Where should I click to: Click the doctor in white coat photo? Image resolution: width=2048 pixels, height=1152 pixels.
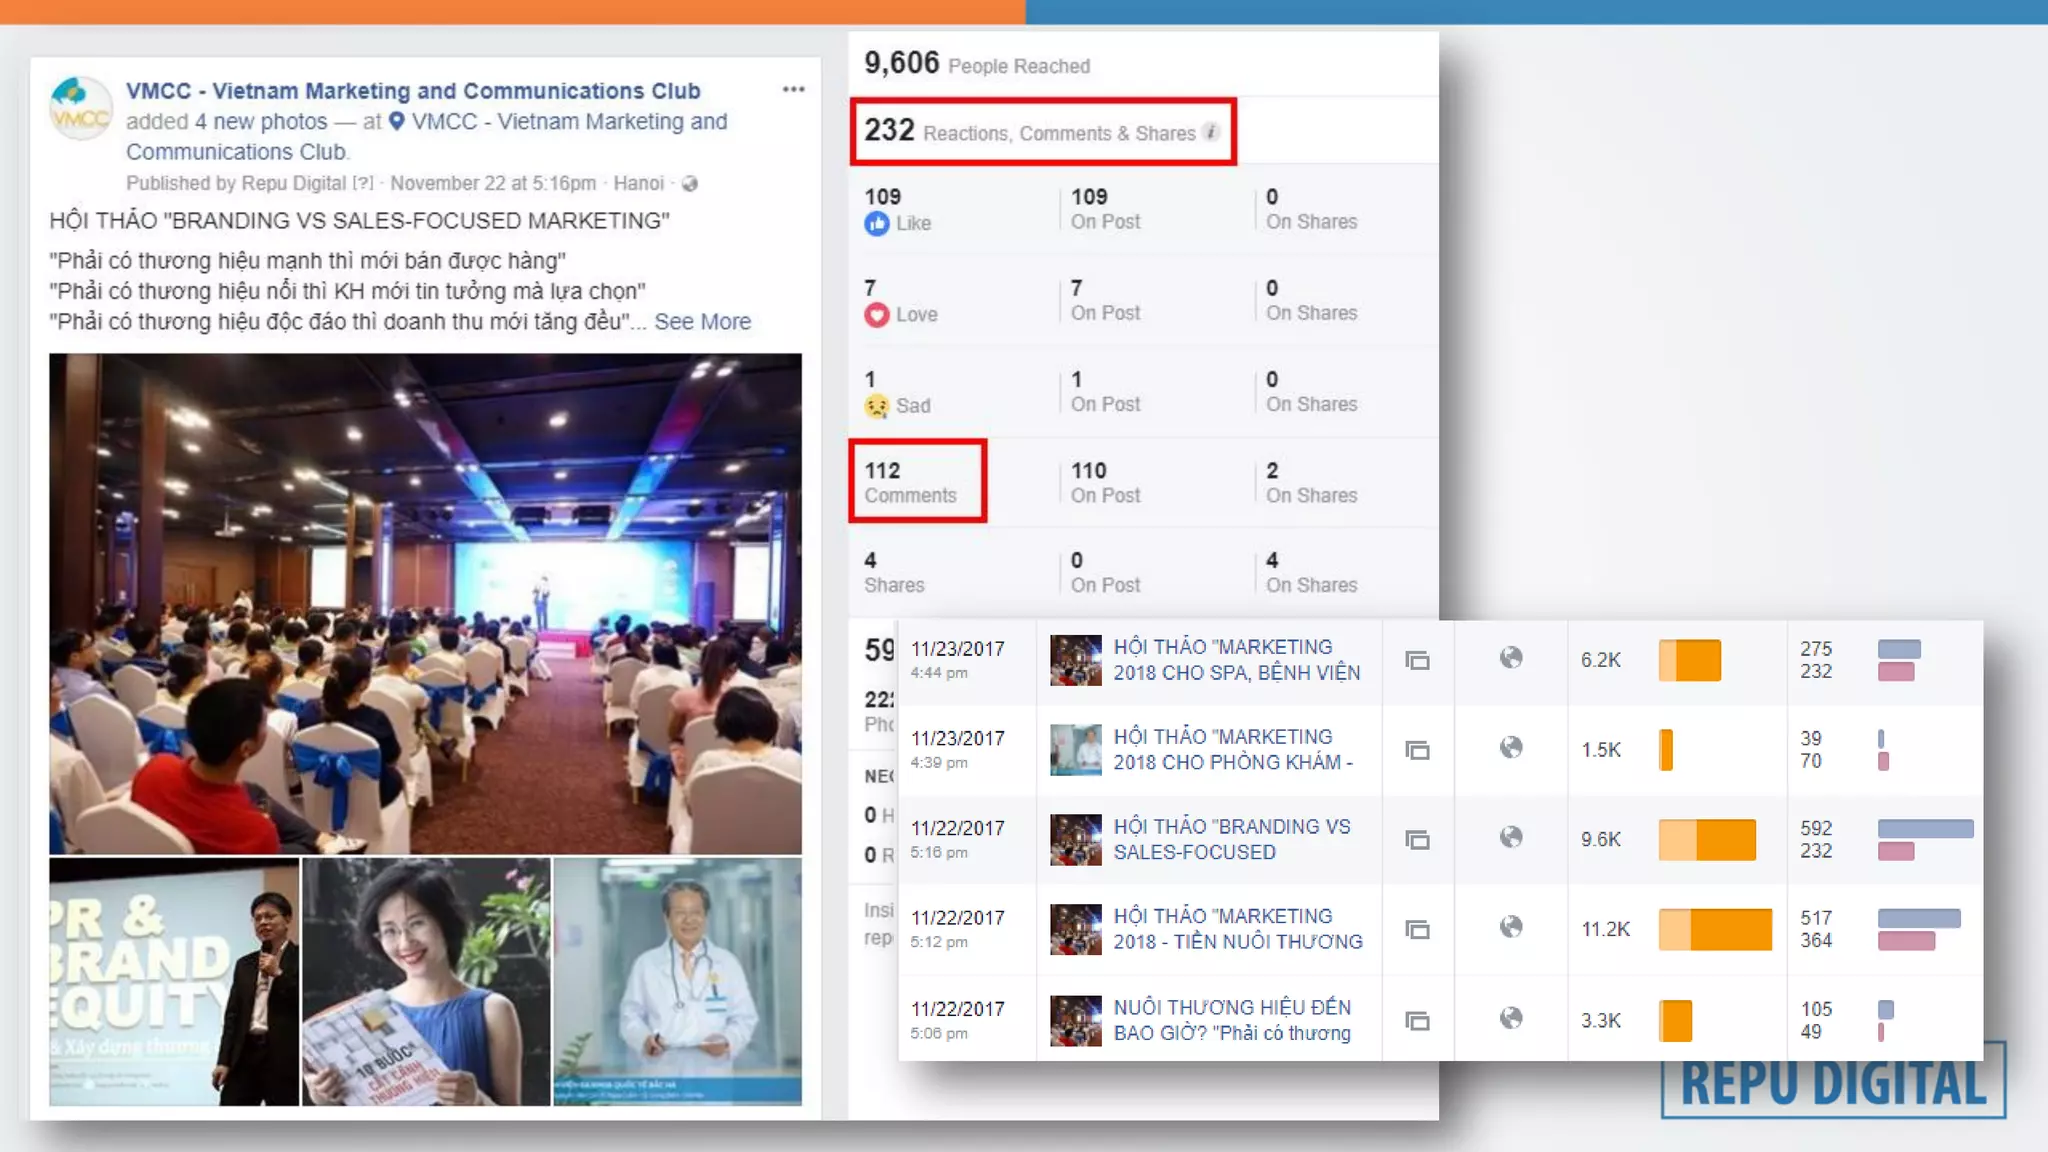(677, 981)
